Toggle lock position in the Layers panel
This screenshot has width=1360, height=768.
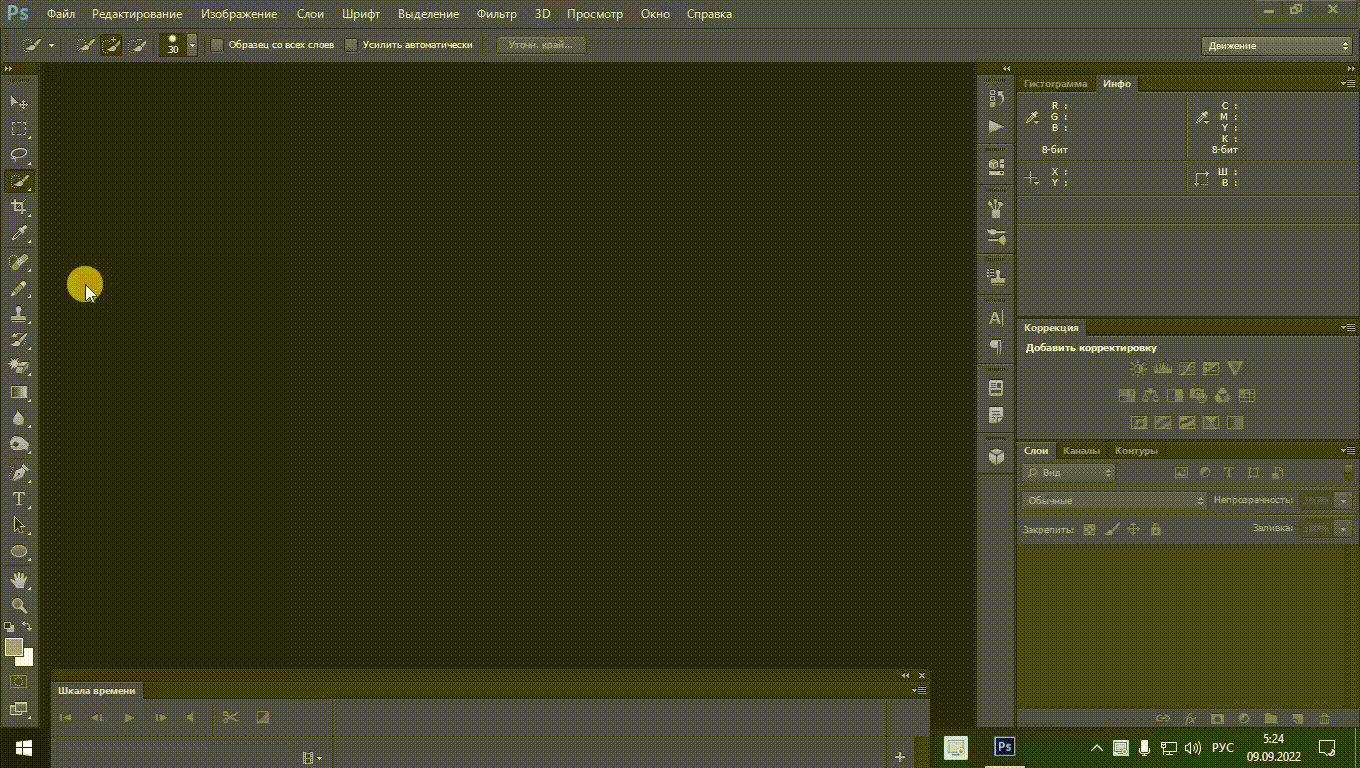coord(1133,529)
